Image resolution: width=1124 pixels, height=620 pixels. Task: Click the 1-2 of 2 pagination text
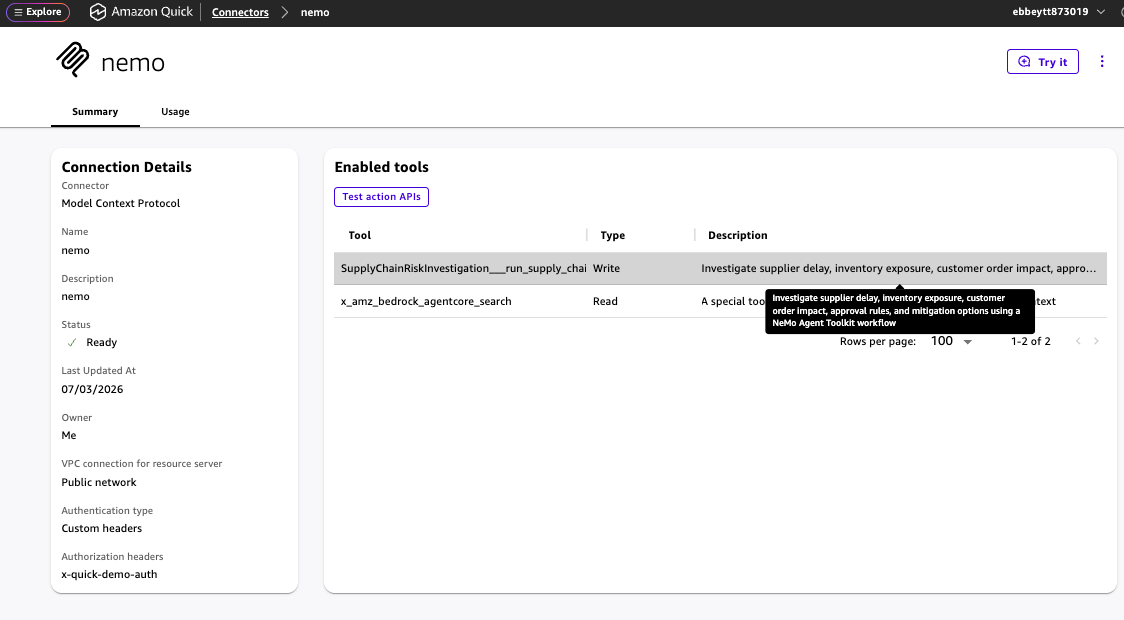1031,341
